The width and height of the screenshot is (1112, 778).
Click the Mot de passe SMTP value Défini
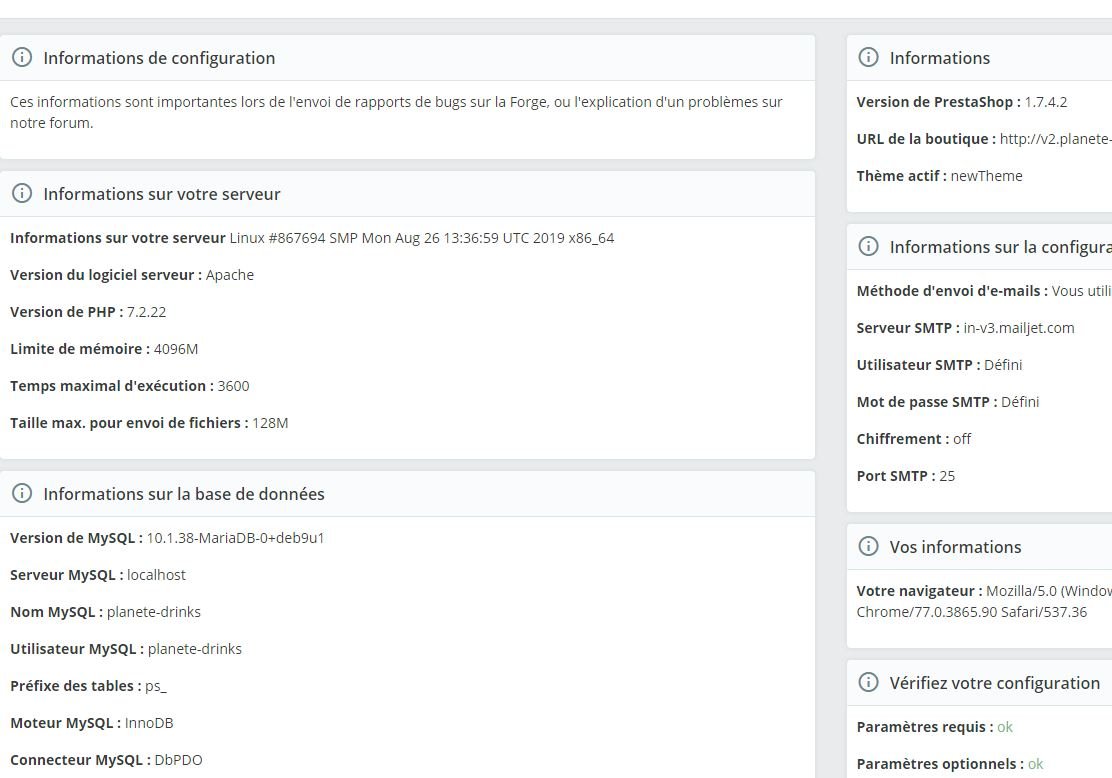click(1020, 402)
